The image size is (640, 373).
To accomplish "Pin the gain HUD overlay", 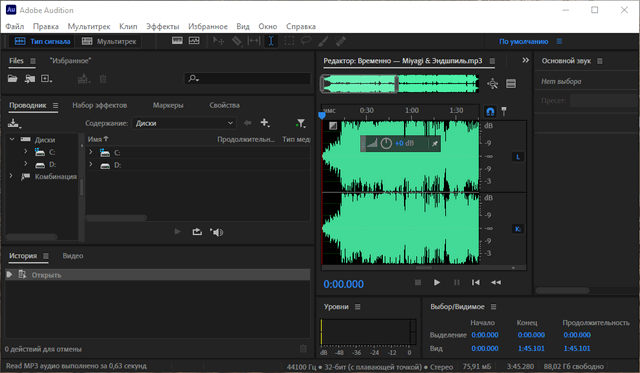I will [x=435, y=144].
